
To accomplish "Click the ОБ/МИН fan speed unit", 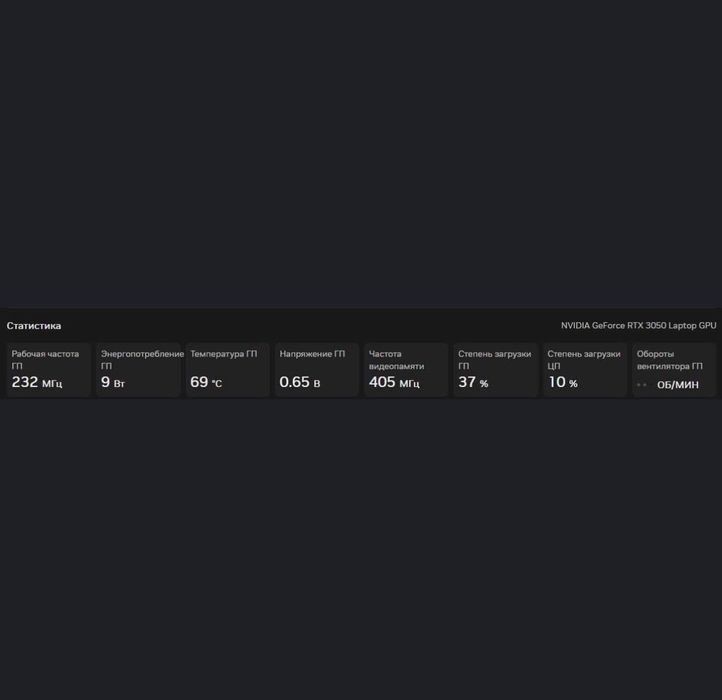I will (678, 385).
